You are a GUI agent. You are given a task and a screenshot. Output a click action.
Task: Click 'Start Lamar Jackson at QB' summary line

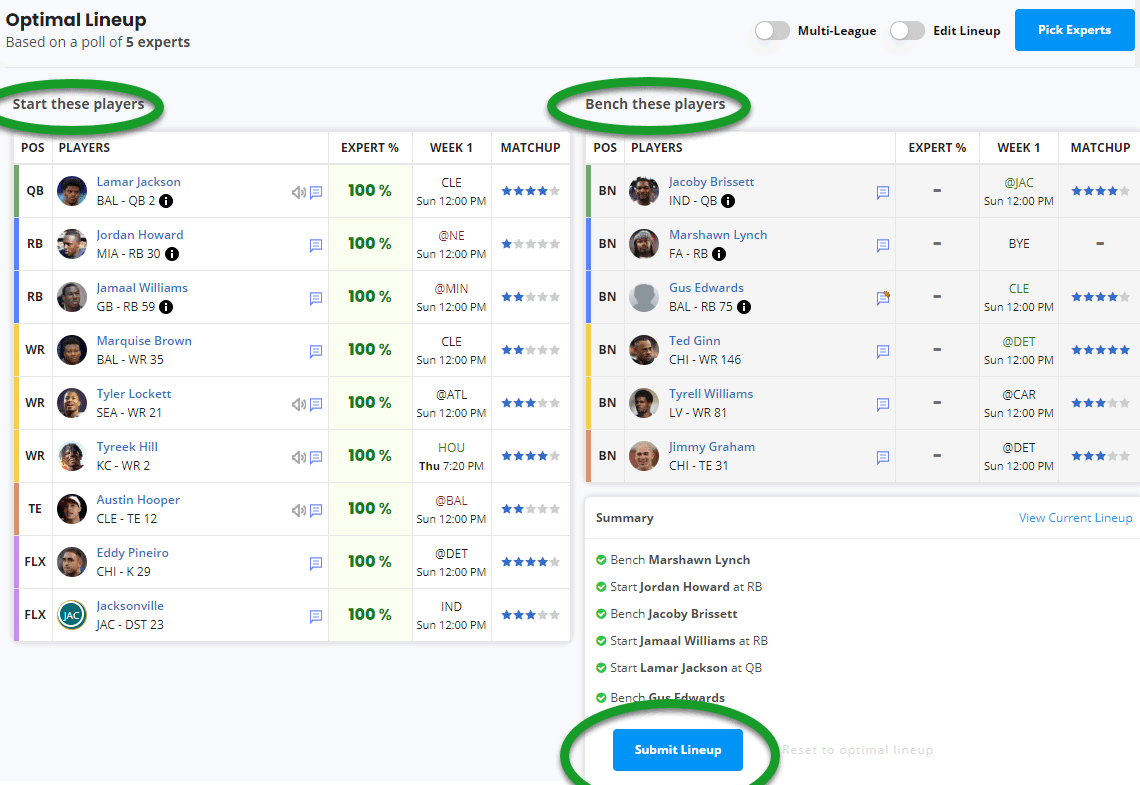pos(686,668)
